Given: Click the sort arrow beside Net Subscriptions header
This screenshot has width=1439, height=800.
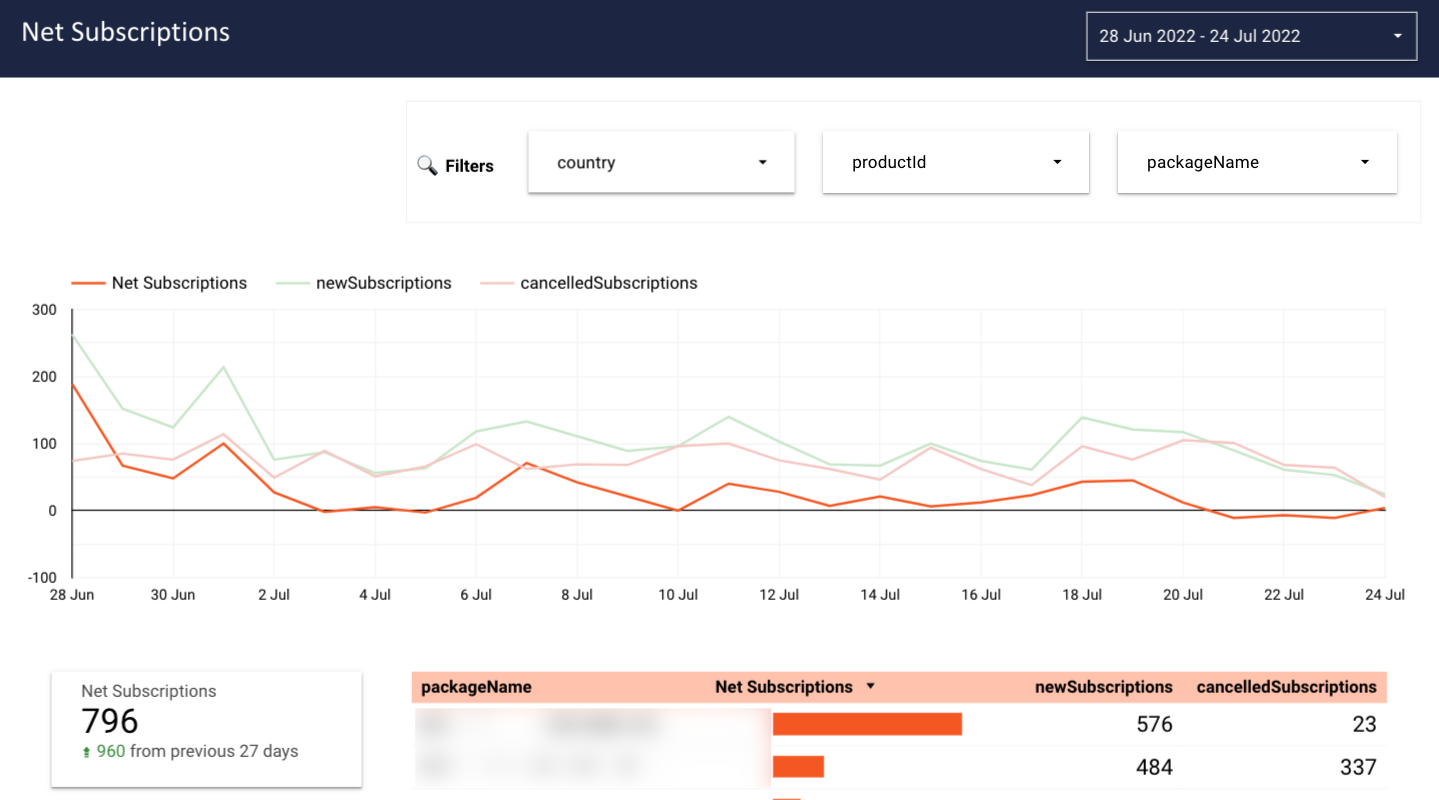Looking at the screenshot, I should pyautogui.click(x=870, y=687).
